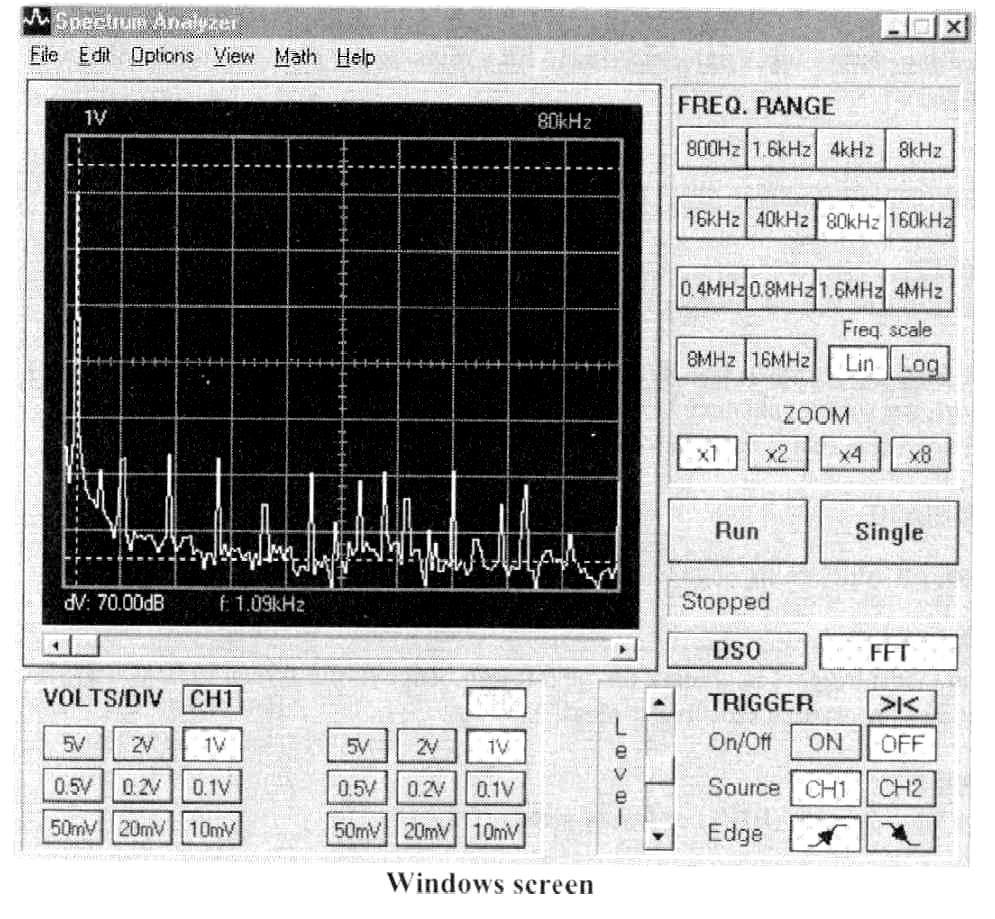Open the Options menu
Viewport: 995px width, 919px height.
162,57
